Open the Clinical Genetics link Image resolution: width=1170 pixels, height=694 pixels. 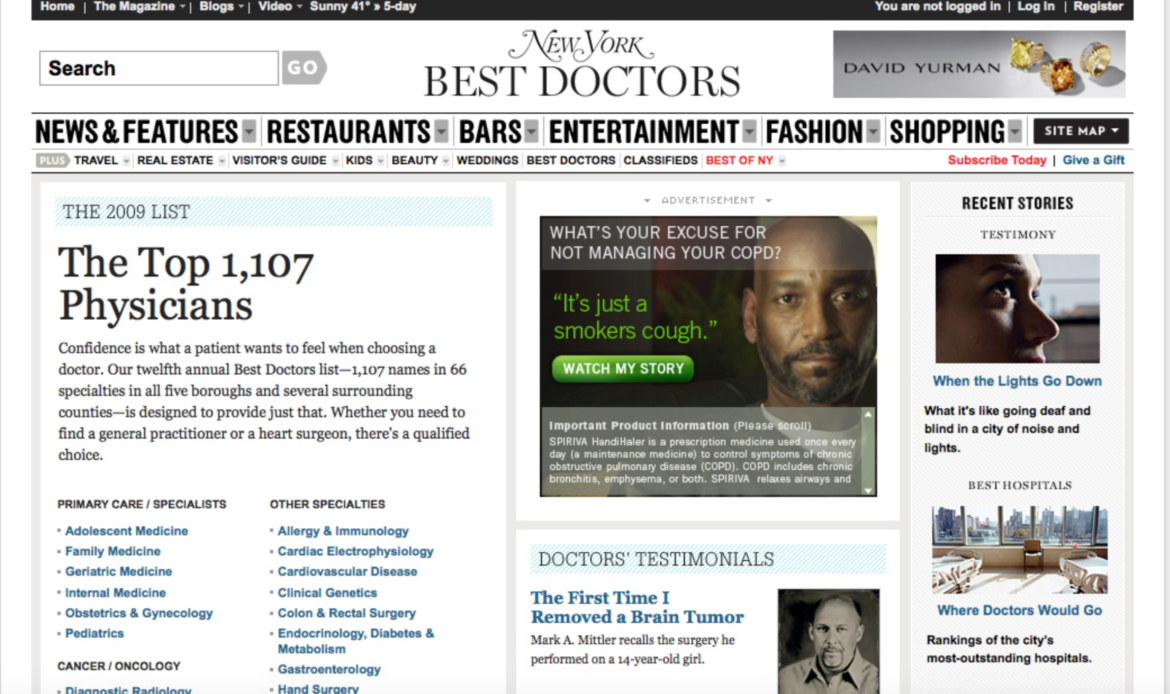328,593
